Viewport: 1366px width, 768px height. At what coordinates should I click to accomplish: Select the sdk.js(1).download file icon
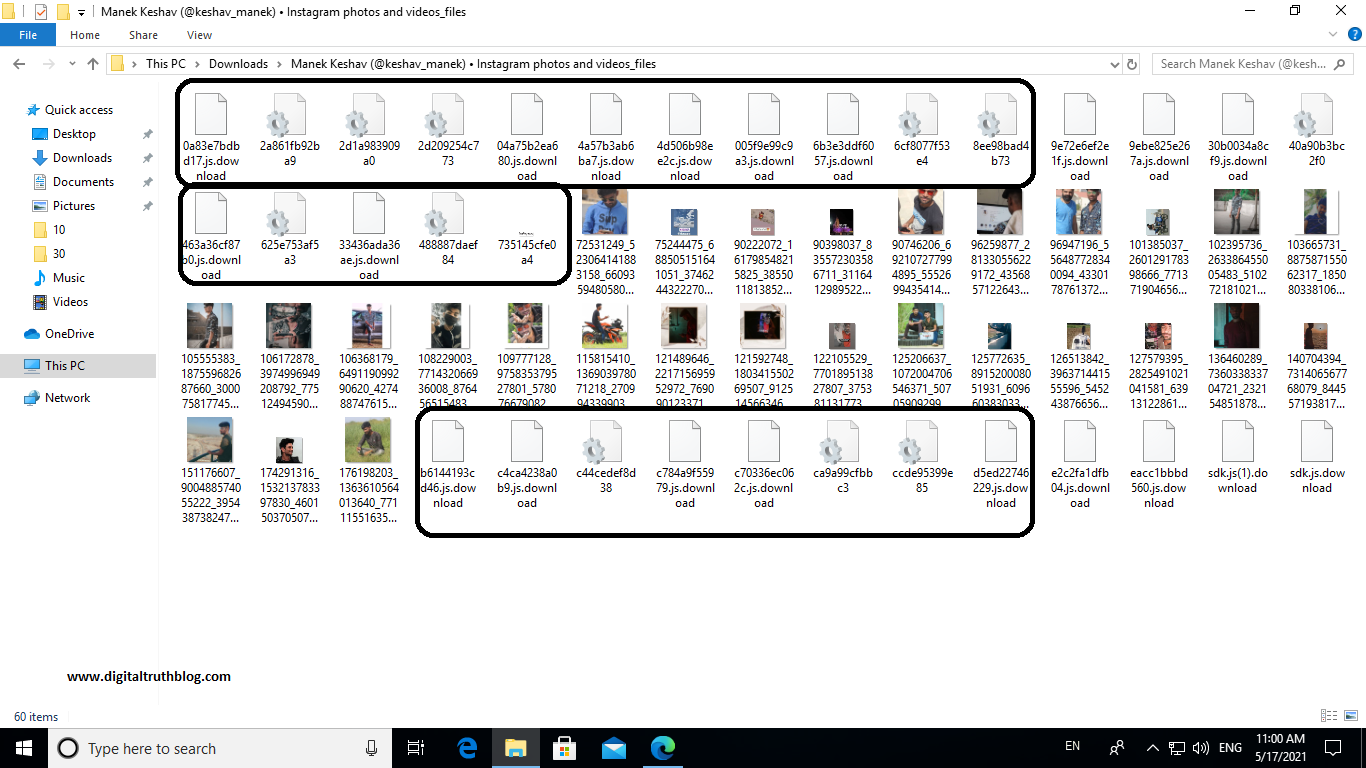(x=1237, y=442)
